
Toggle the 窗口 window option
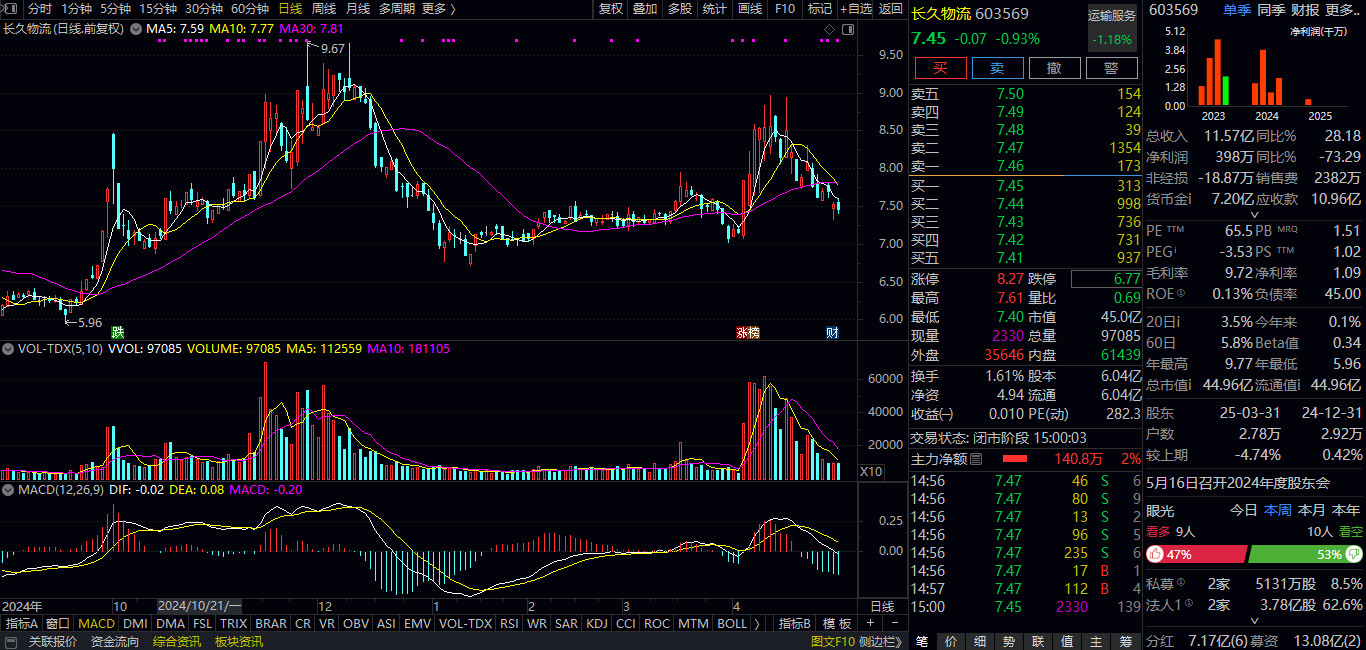pyautogui.click(x=59, y=623)
